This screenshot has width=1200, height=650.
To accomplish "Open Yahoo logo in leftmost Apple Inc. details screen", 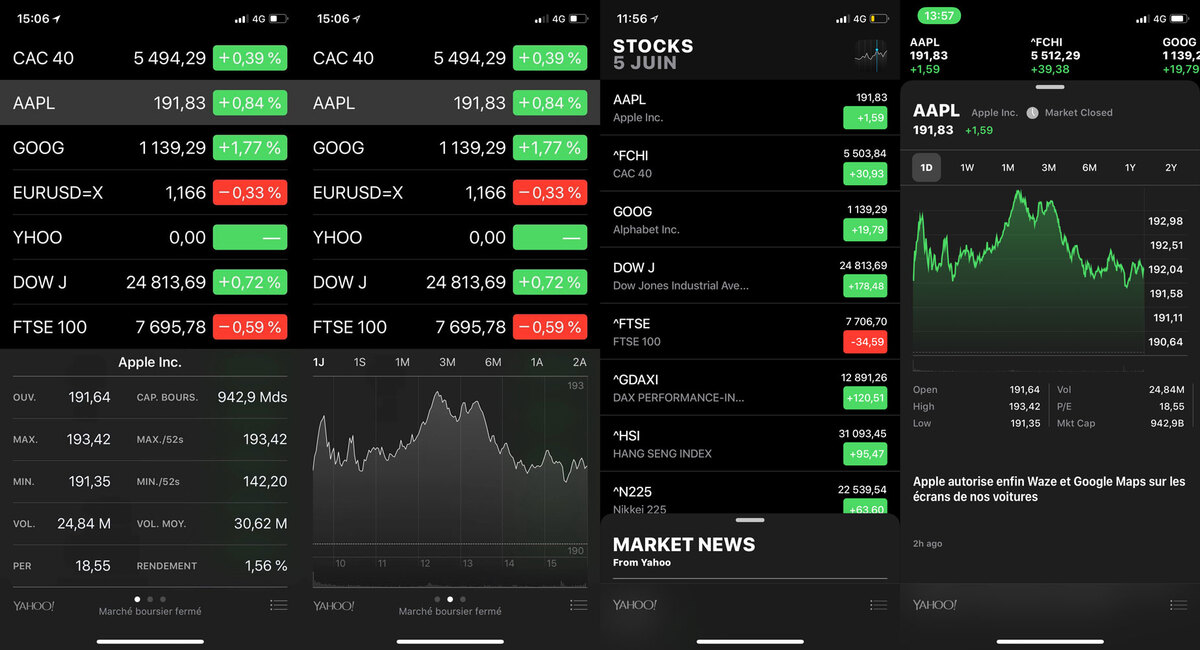I will (x=34, y=605).
